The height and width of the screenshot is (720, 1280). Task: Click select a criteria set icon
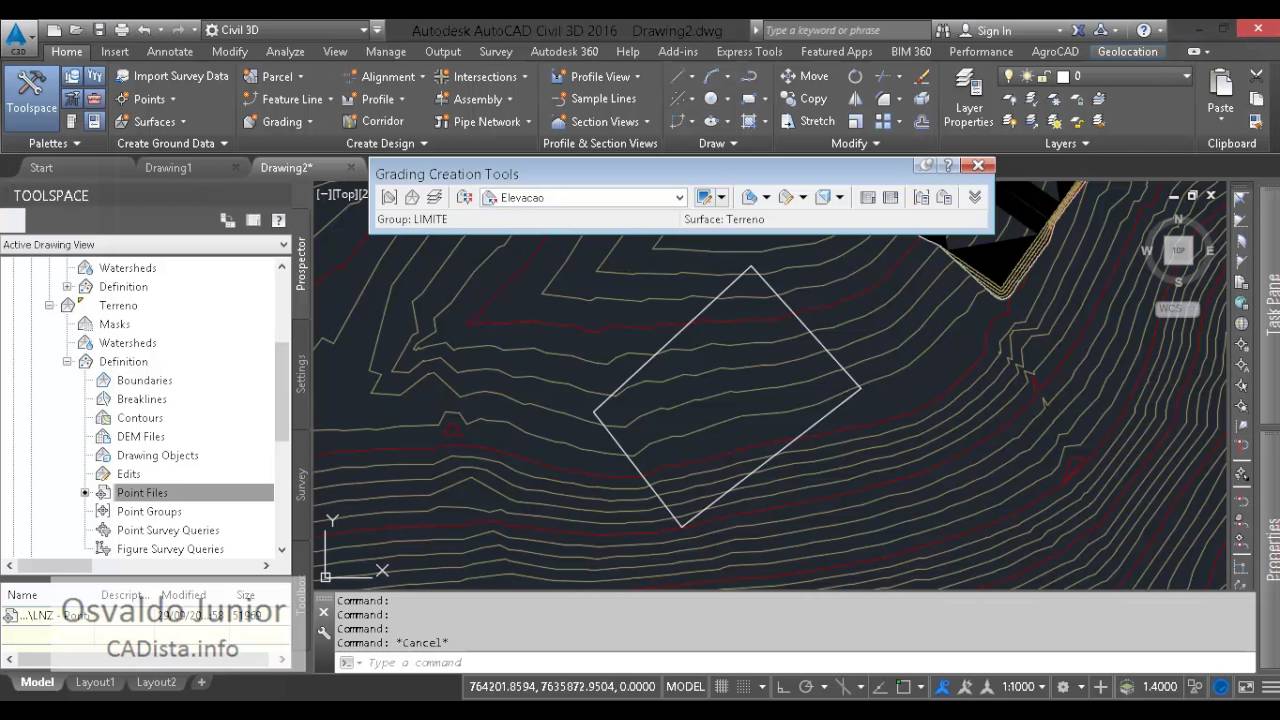[464, 198]
